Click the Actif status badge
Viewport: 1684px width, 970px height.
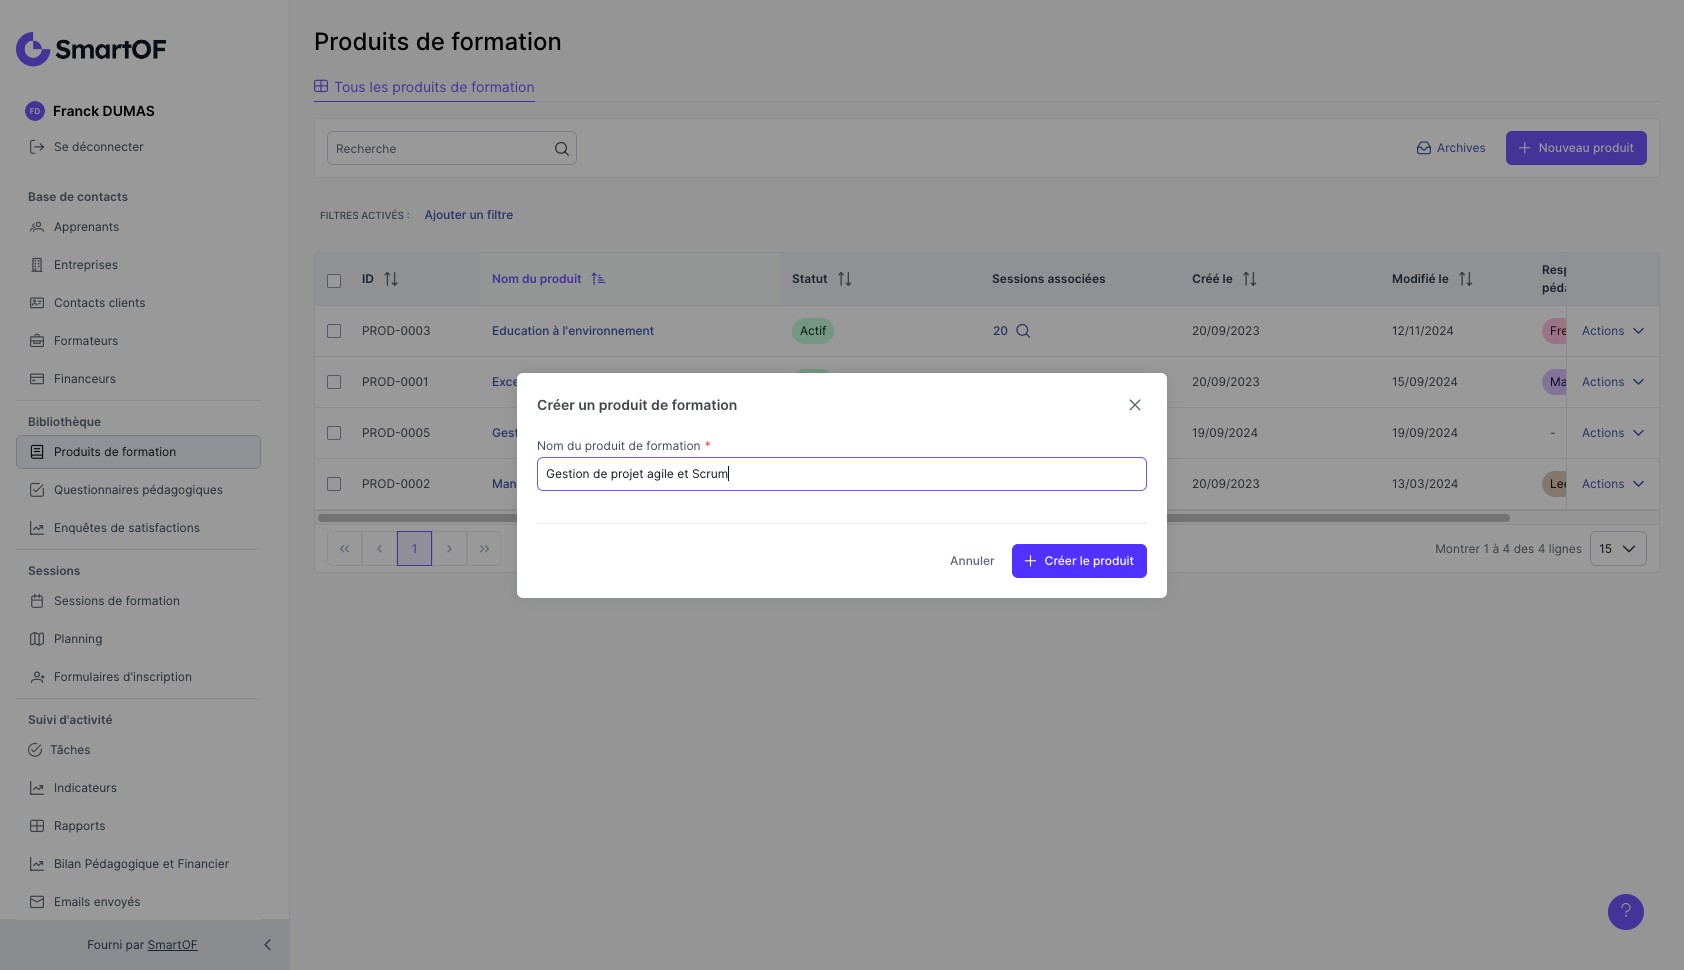813,331
